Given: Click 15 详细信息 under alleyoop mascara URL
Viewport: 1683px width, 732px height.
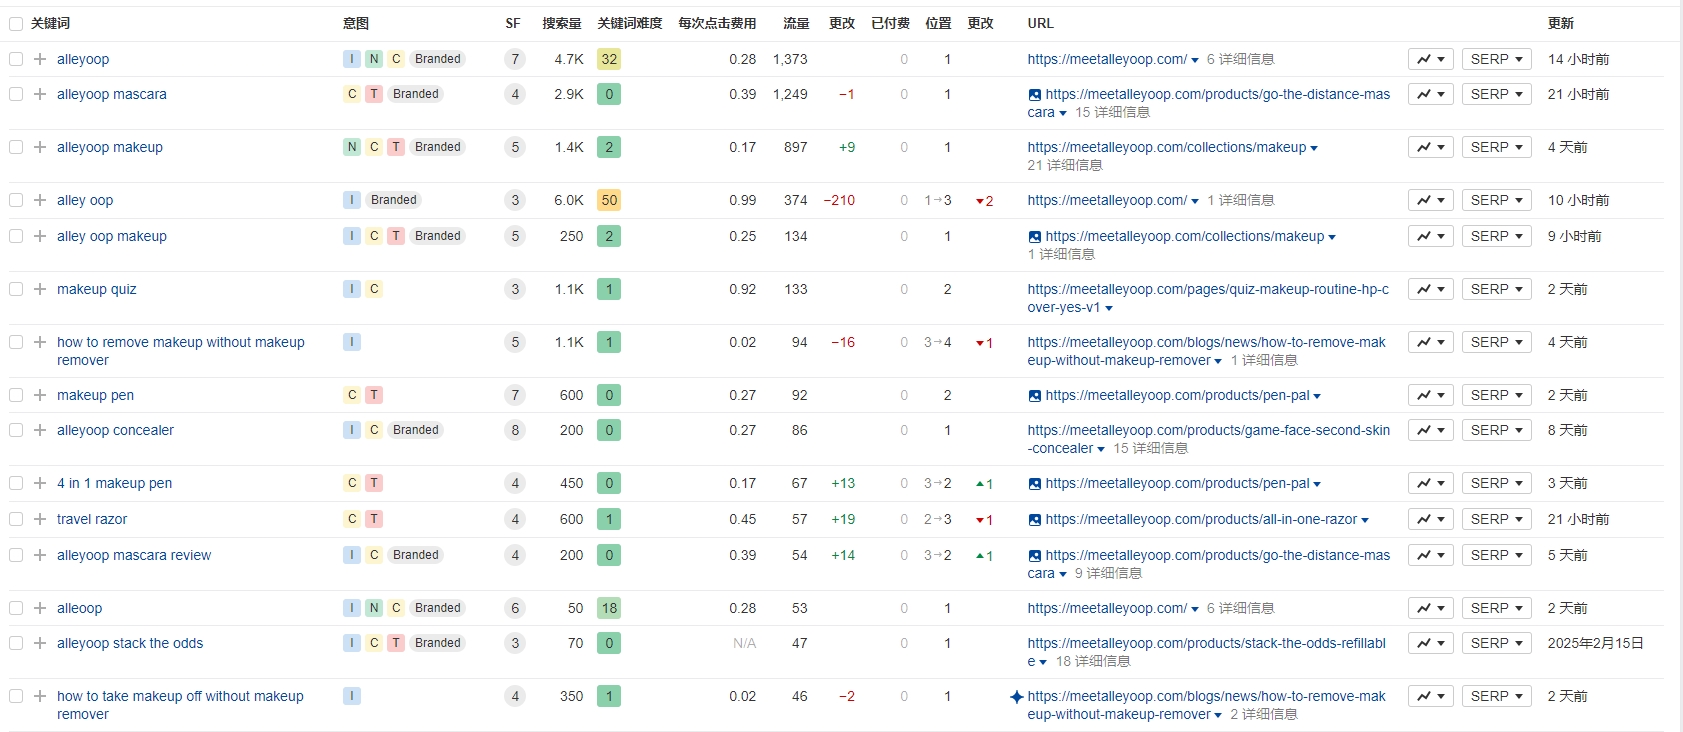Looking at the screenshot, I should tap(1112, 112).
